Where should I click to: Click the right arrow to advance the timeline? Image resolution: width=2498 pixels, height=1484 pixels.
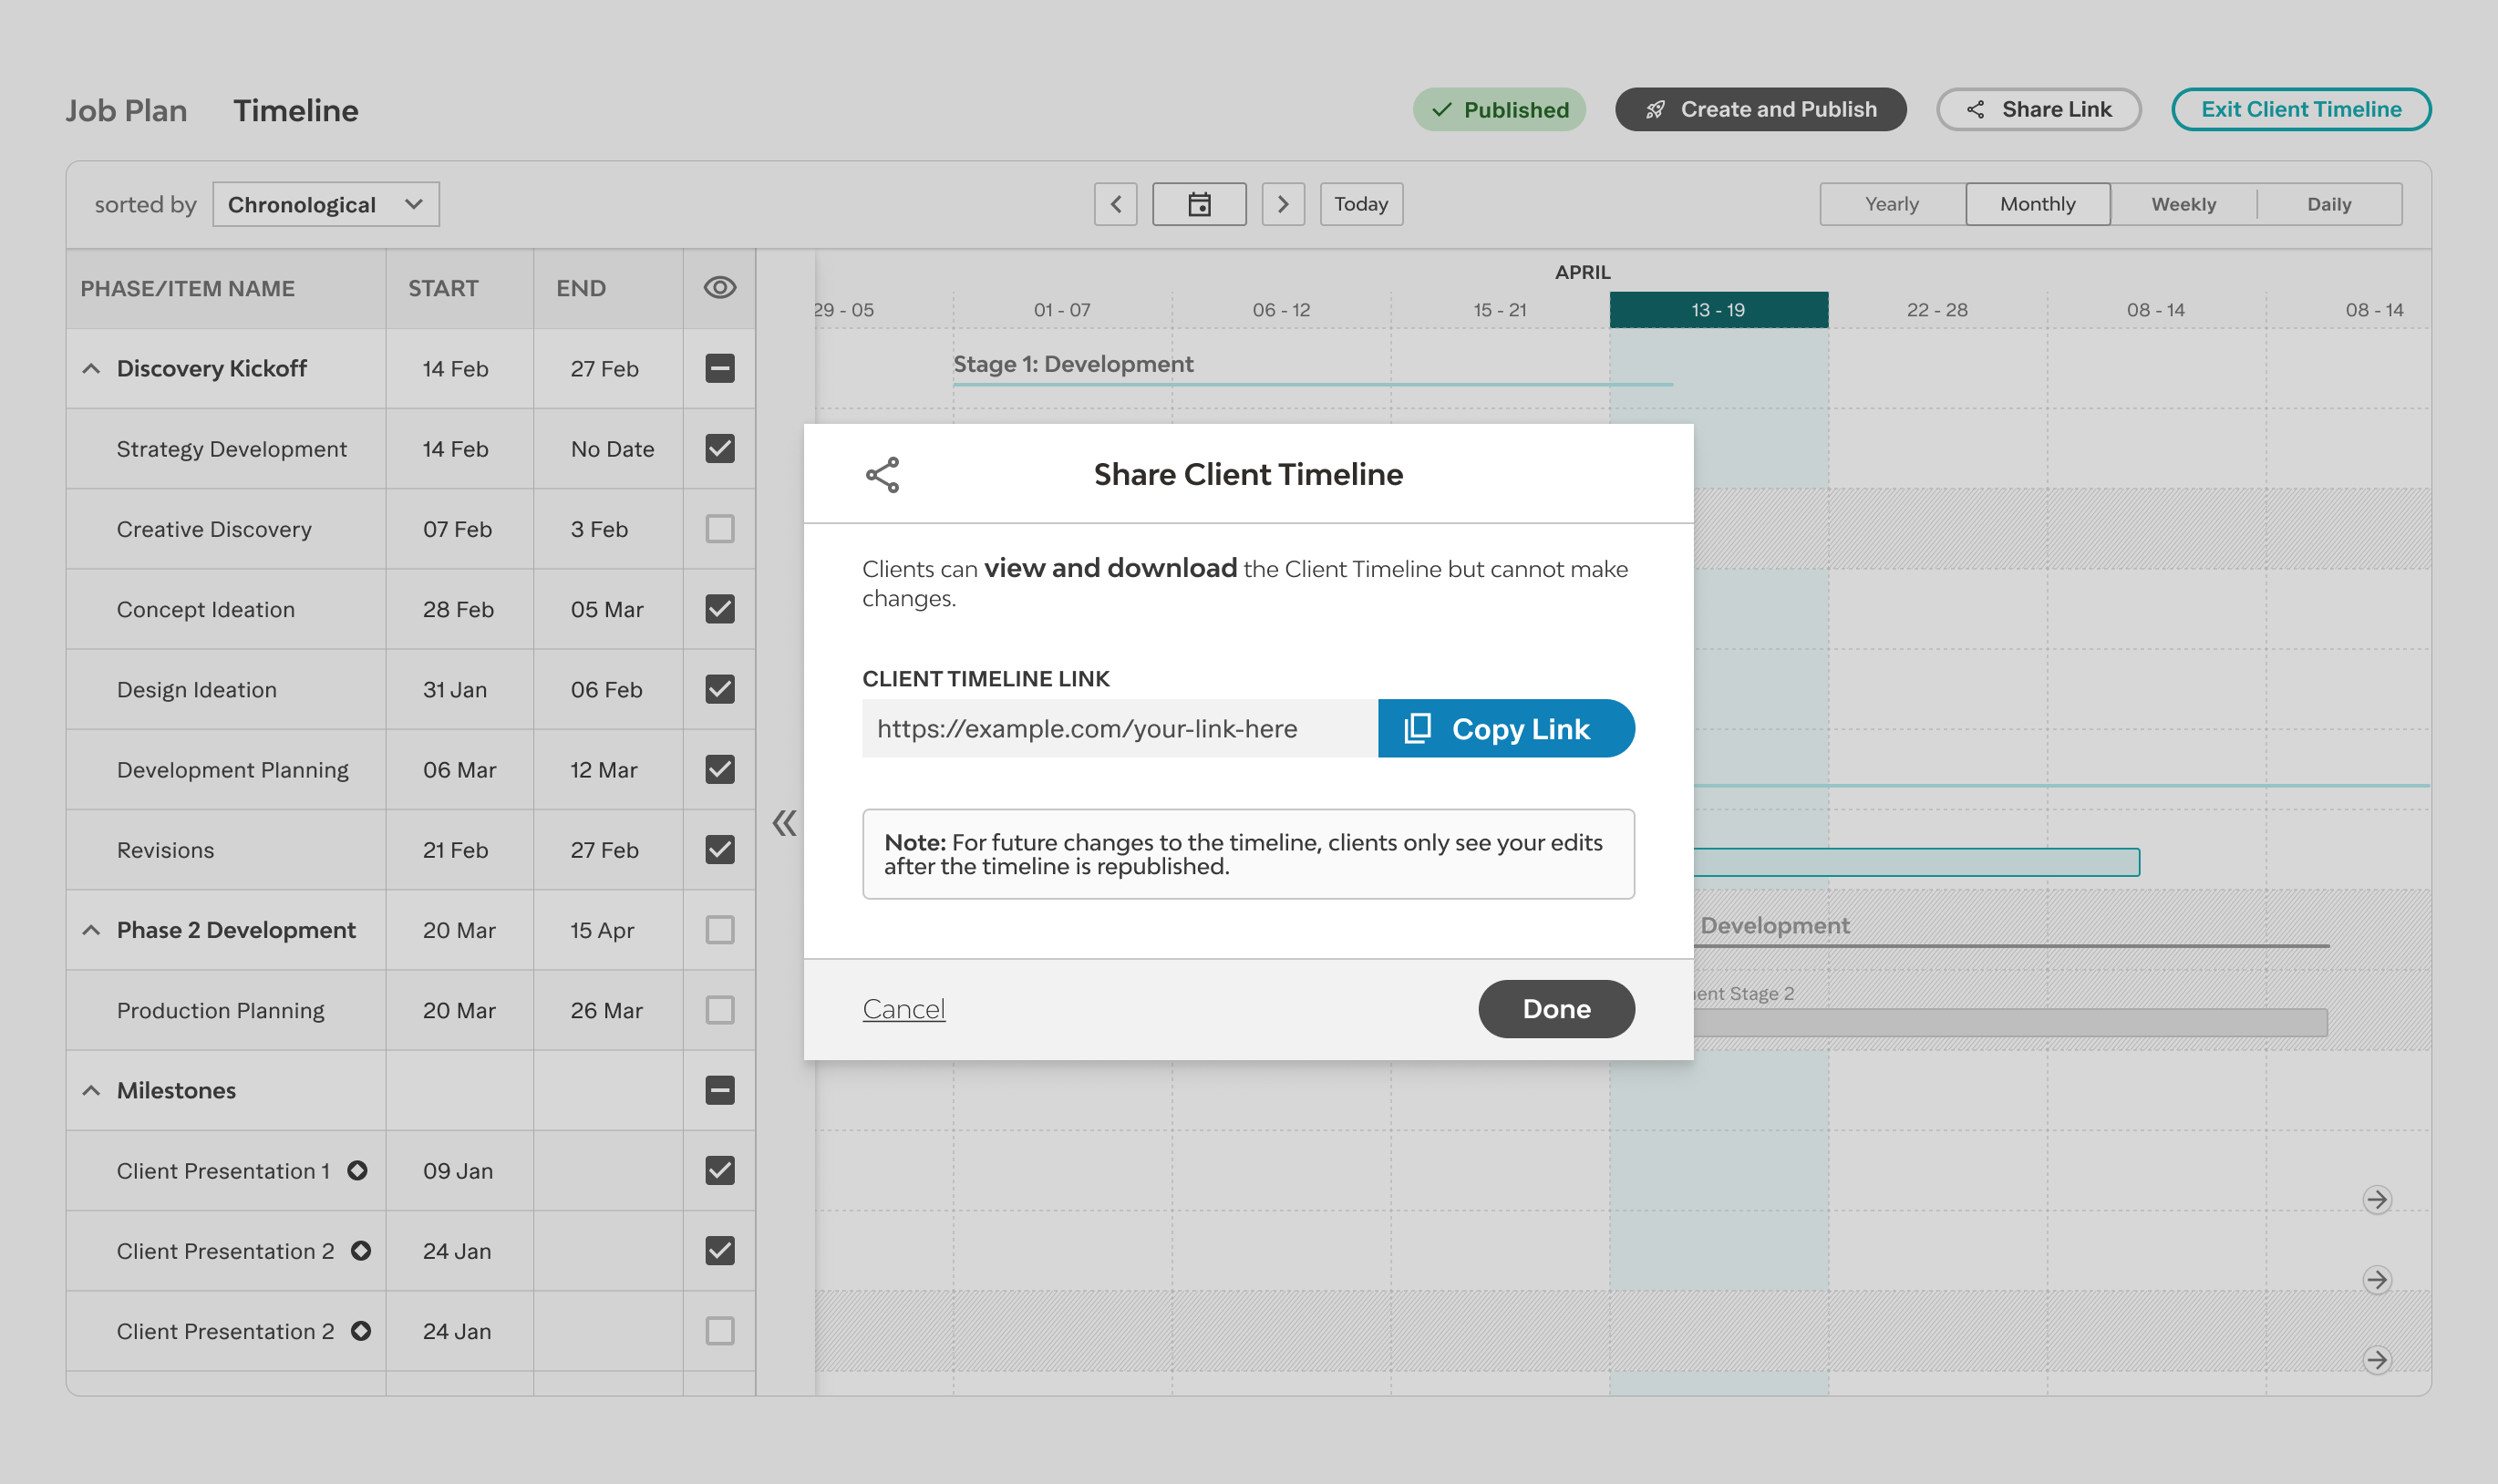[x=1284, y=203]
